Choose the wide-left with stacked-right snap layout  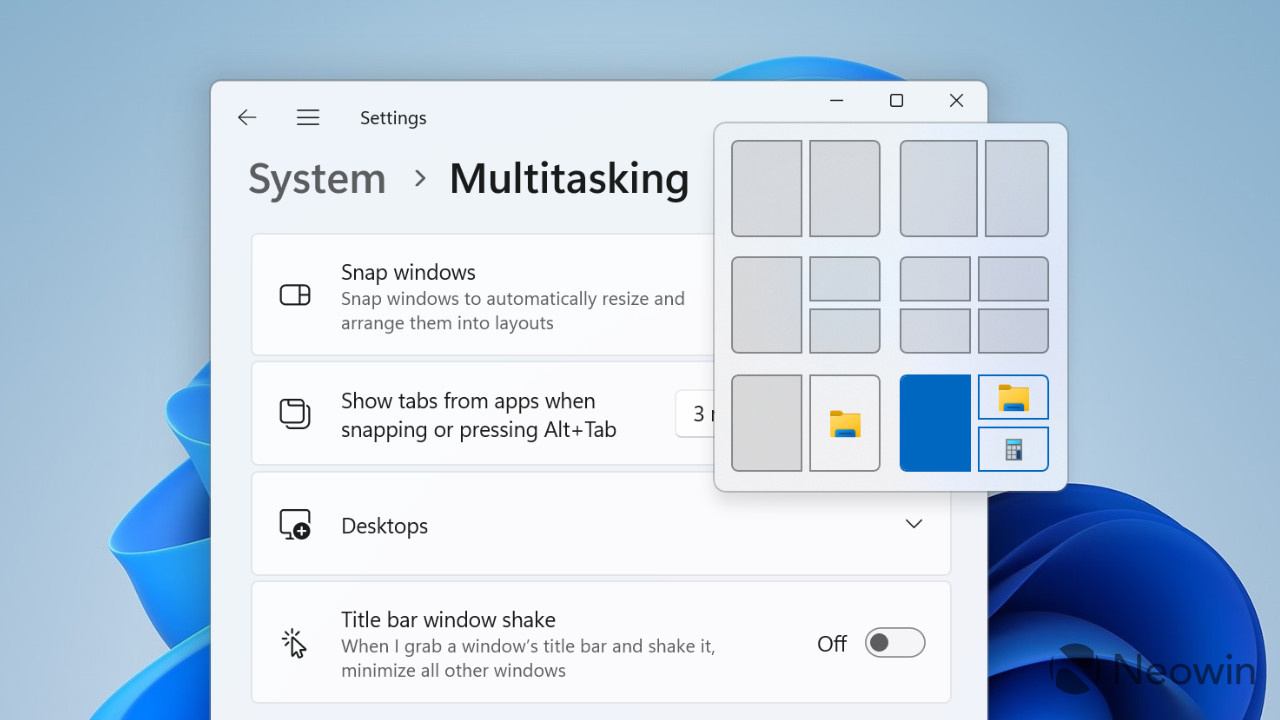[x=805, y=305]
